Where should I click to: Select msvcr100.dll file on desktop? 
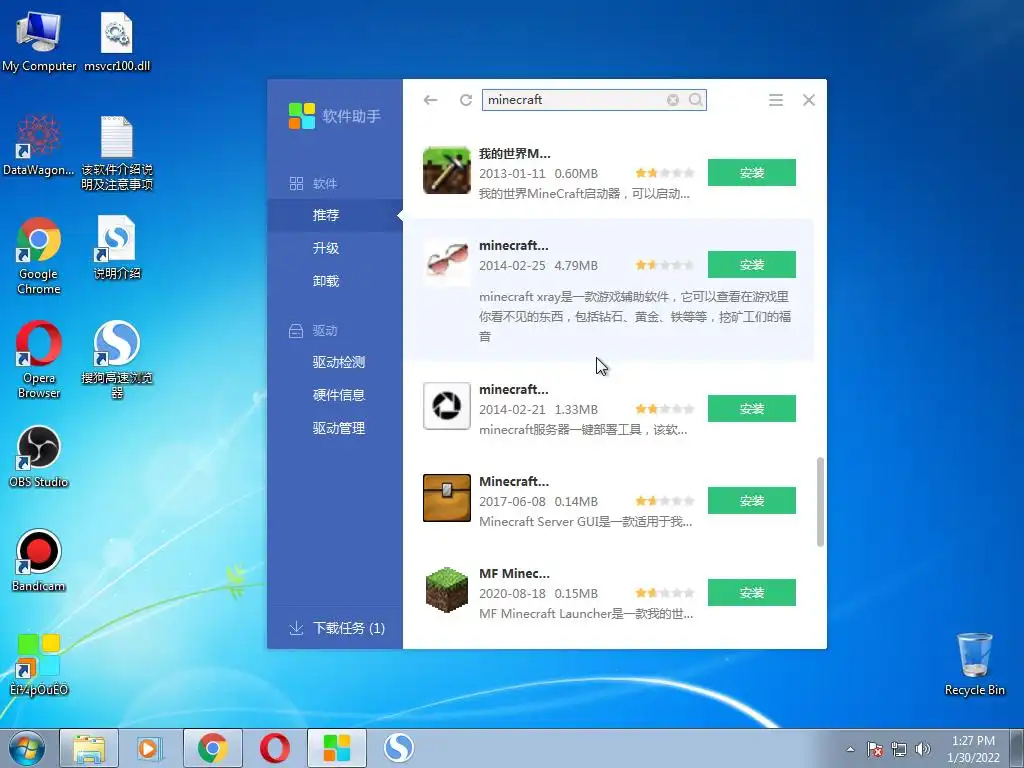[x=117, y=40]
